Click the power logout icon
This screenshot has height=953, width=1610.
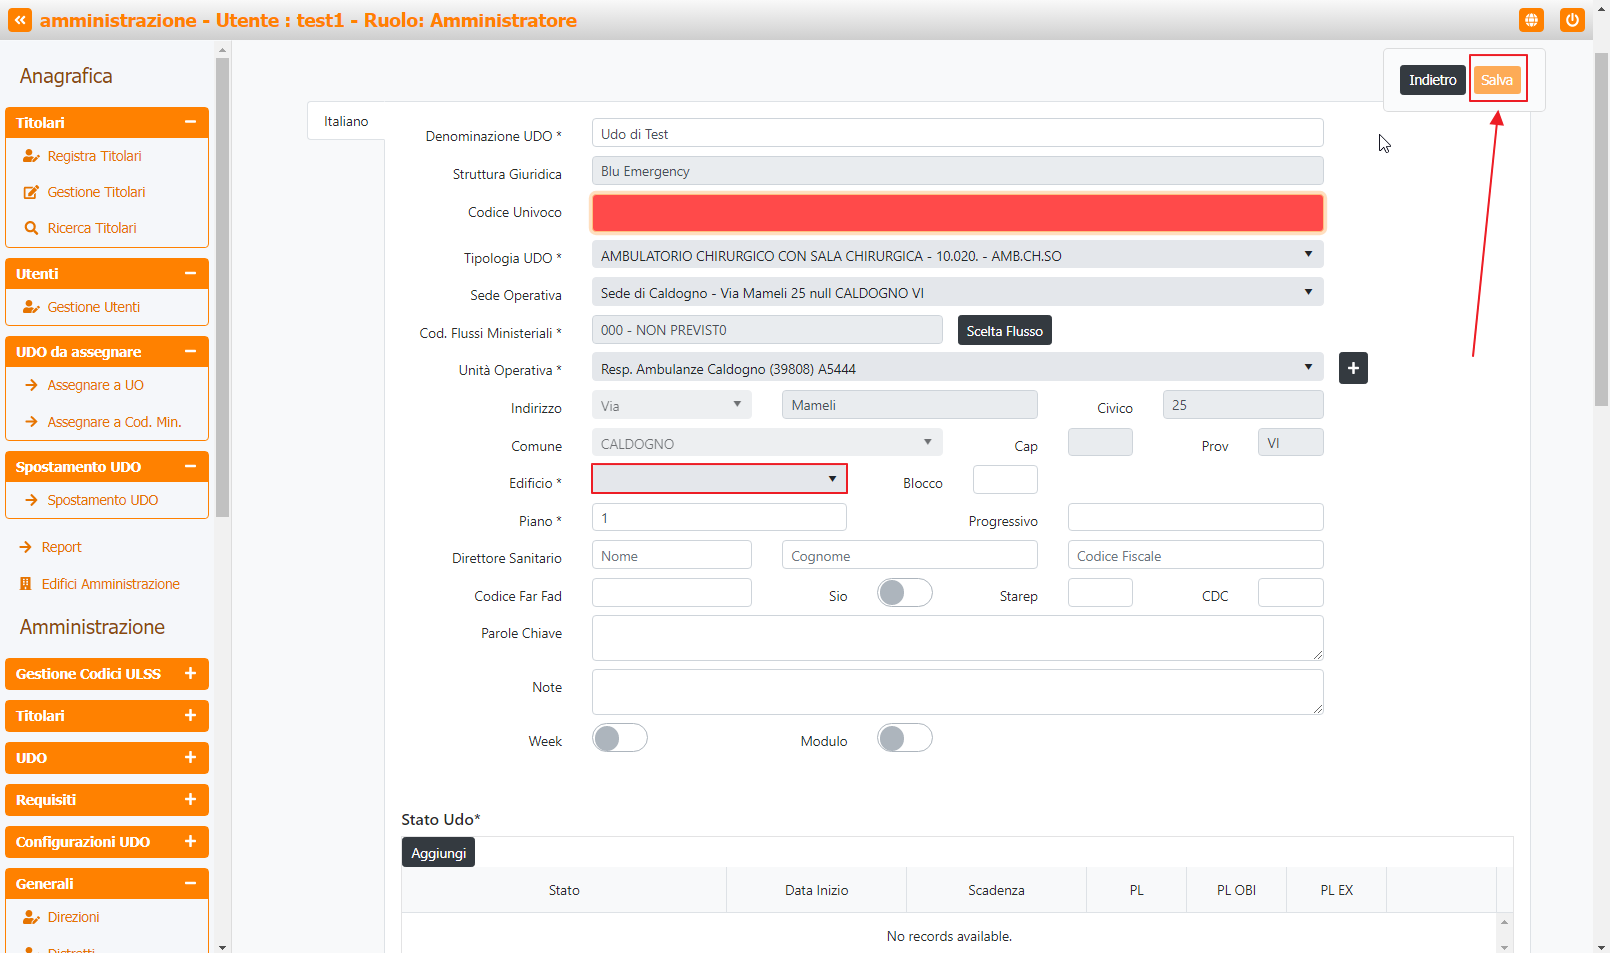coord(1572,20)
